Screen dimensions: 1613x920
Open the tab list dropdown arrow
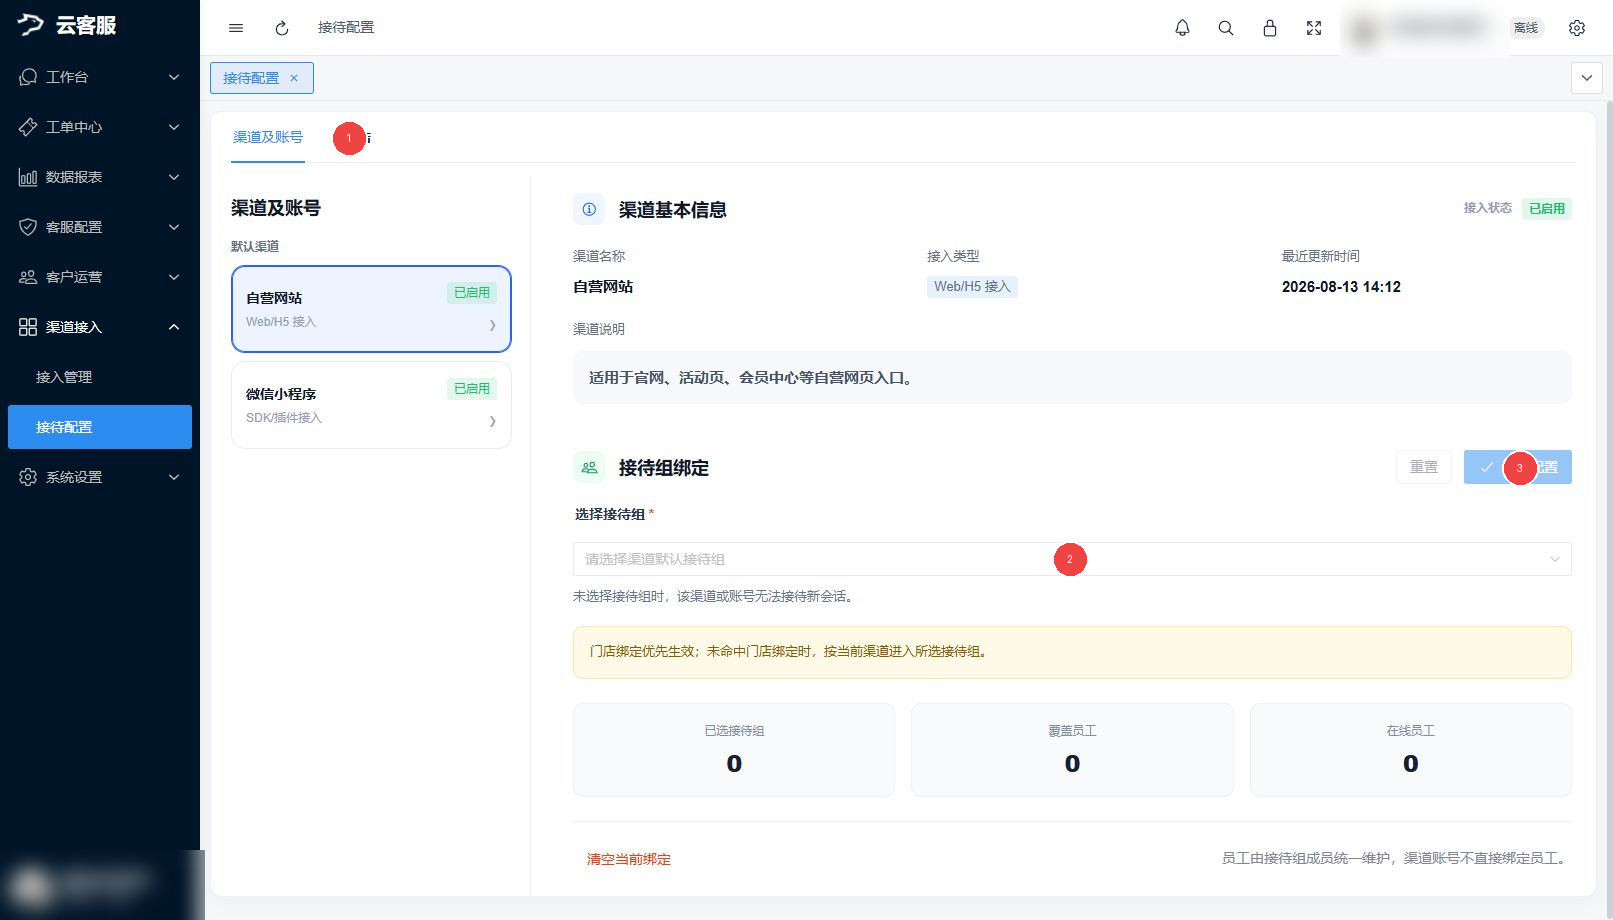[1587, 78]
